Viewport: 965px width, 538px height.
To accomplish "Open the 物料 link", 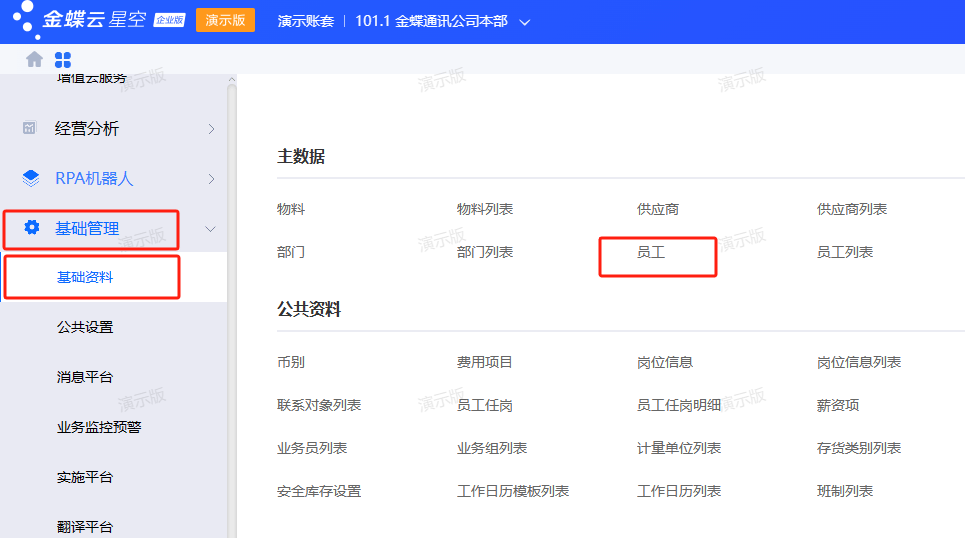I will coord(291,209).
